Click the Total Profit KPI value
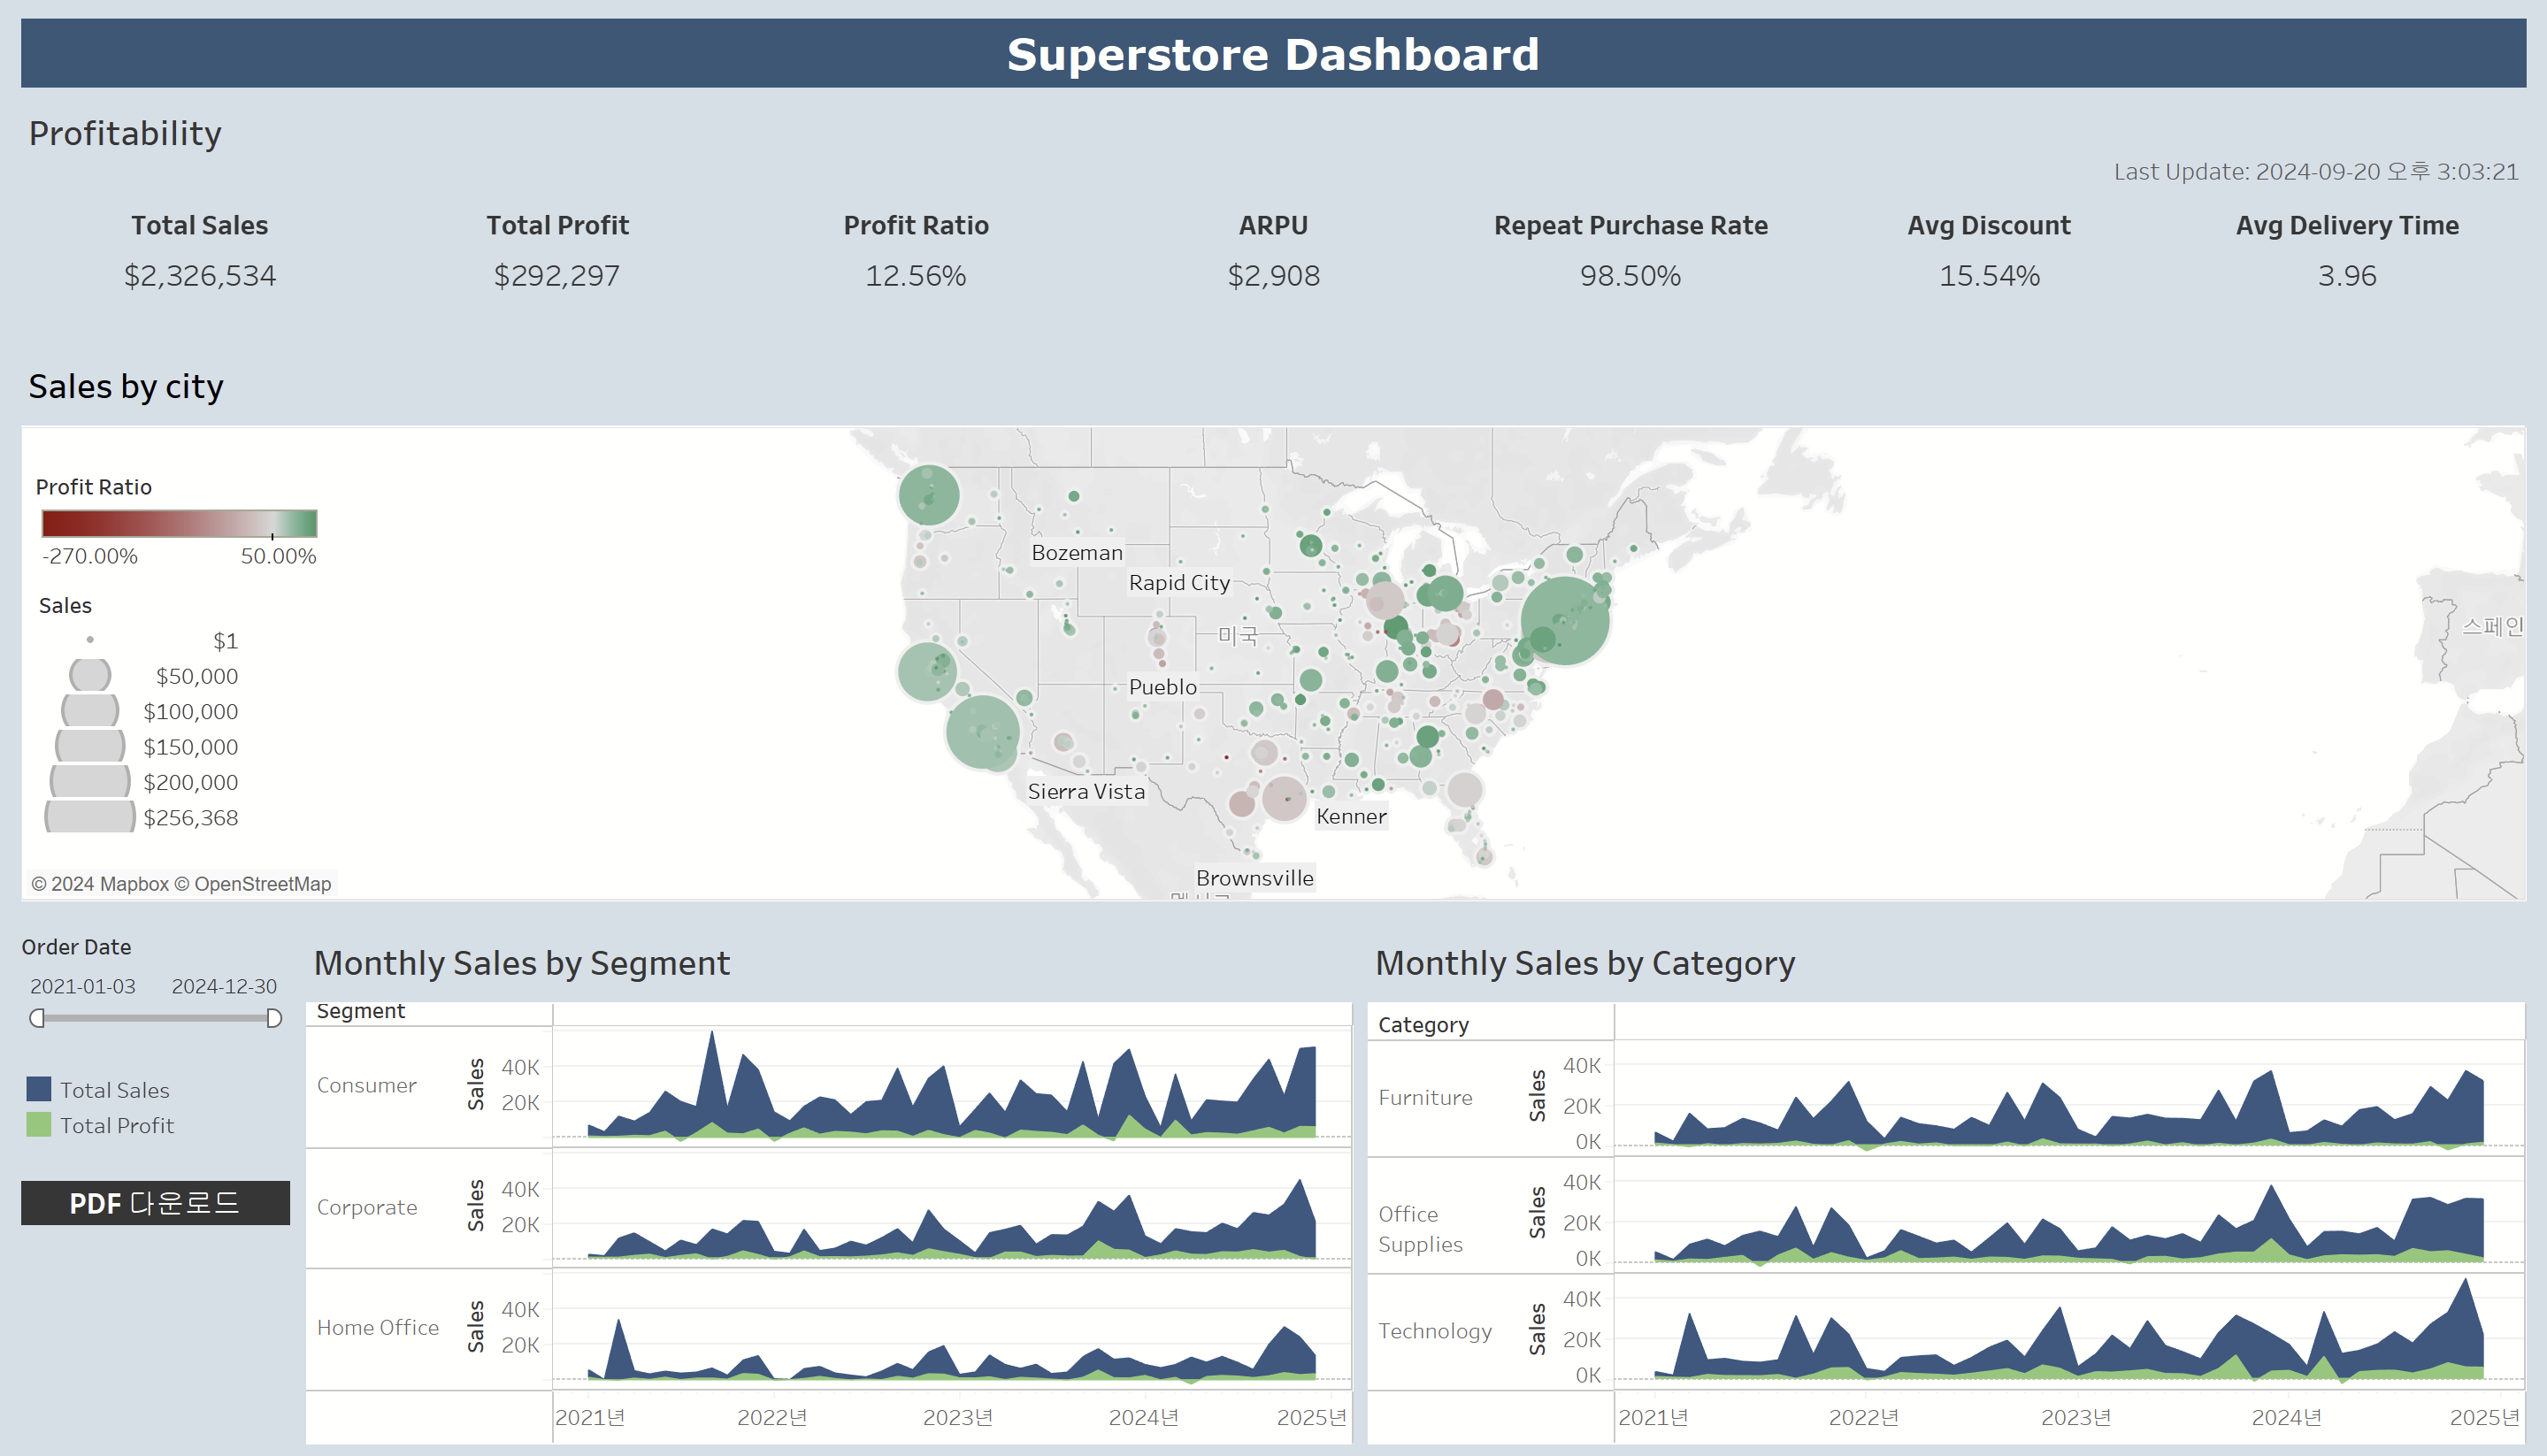The width and height of the screenshot is (2547, 1456). click(557, 276)
